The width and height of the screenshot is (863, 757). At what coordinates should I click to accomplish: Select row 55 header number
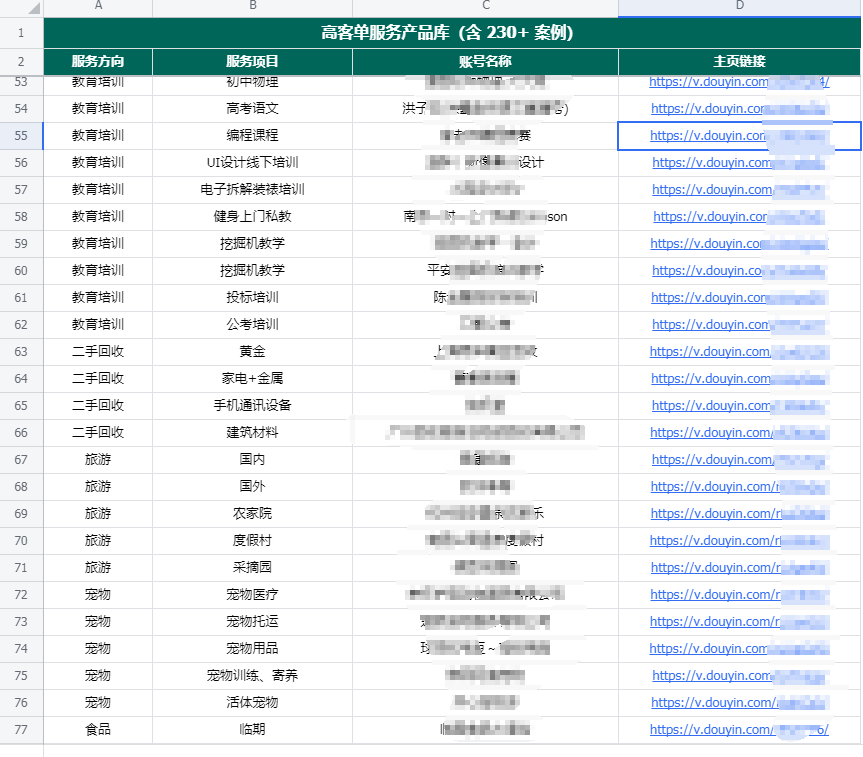21,135
